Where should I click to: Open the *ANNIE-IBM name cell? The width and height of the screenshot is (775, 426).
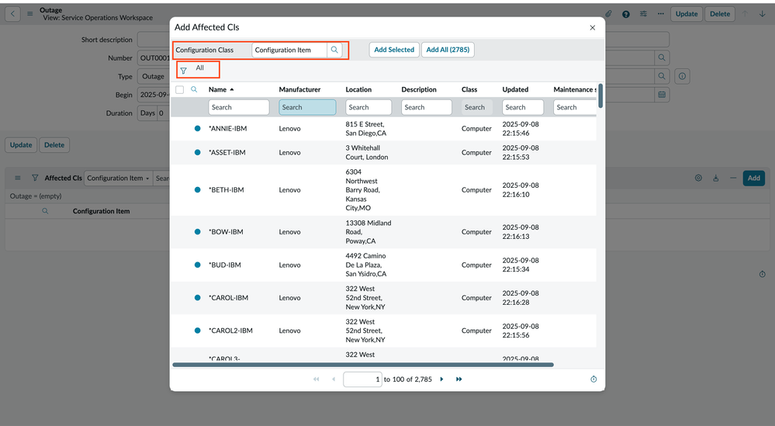pos(227,128)
